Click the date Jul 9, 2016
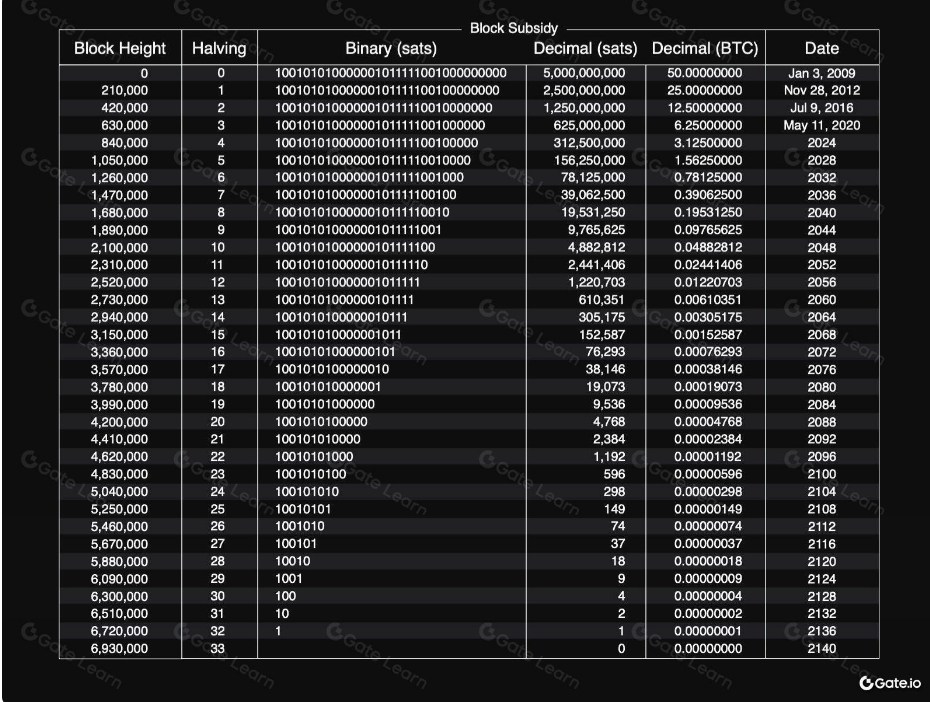Image resolution: width=930 pixels, height=702 pixels. point(821,108)
